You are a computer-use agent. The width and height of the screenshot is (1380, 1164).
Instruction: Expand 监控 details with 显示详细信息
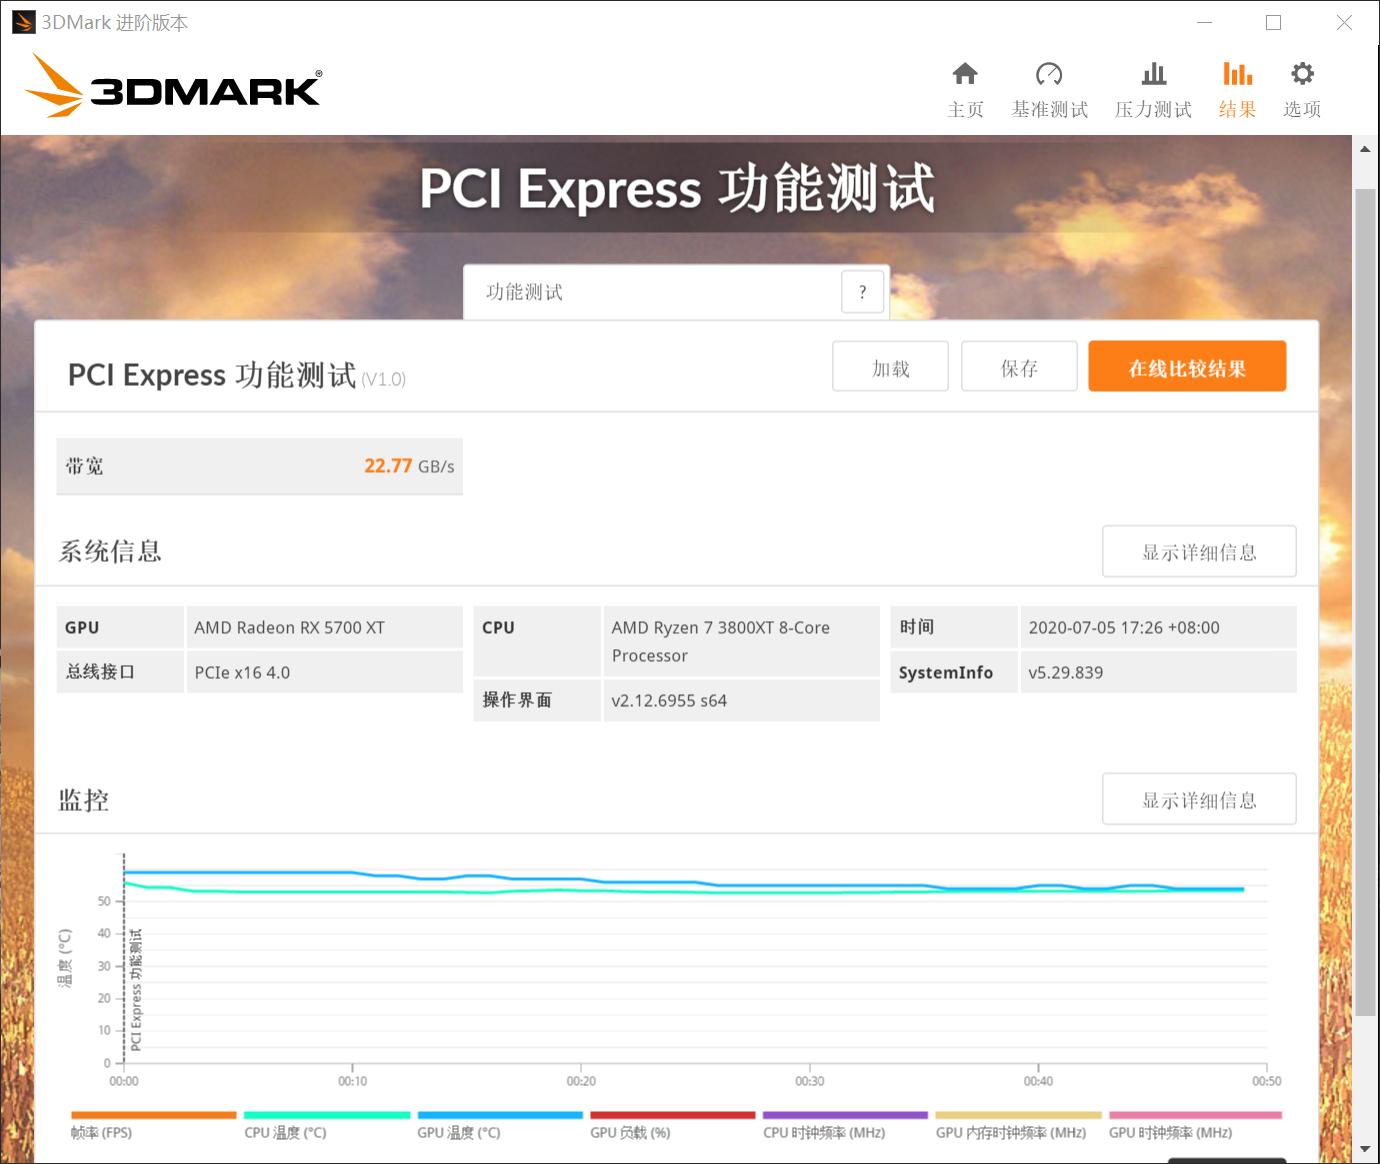pyautogui.click(x=1198, y=799)
